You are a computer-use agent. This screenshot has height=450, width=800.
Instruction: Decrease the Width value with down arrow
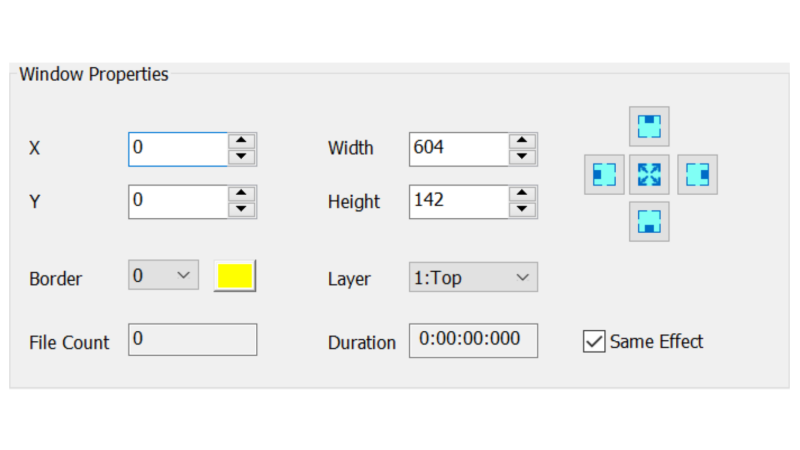click(522, 157)
